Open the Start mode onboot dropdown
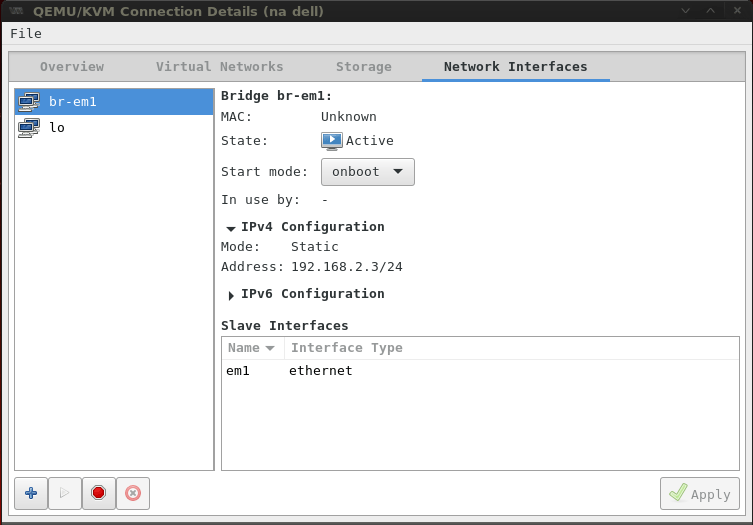 pyautogui.click(x=367, y=172)
